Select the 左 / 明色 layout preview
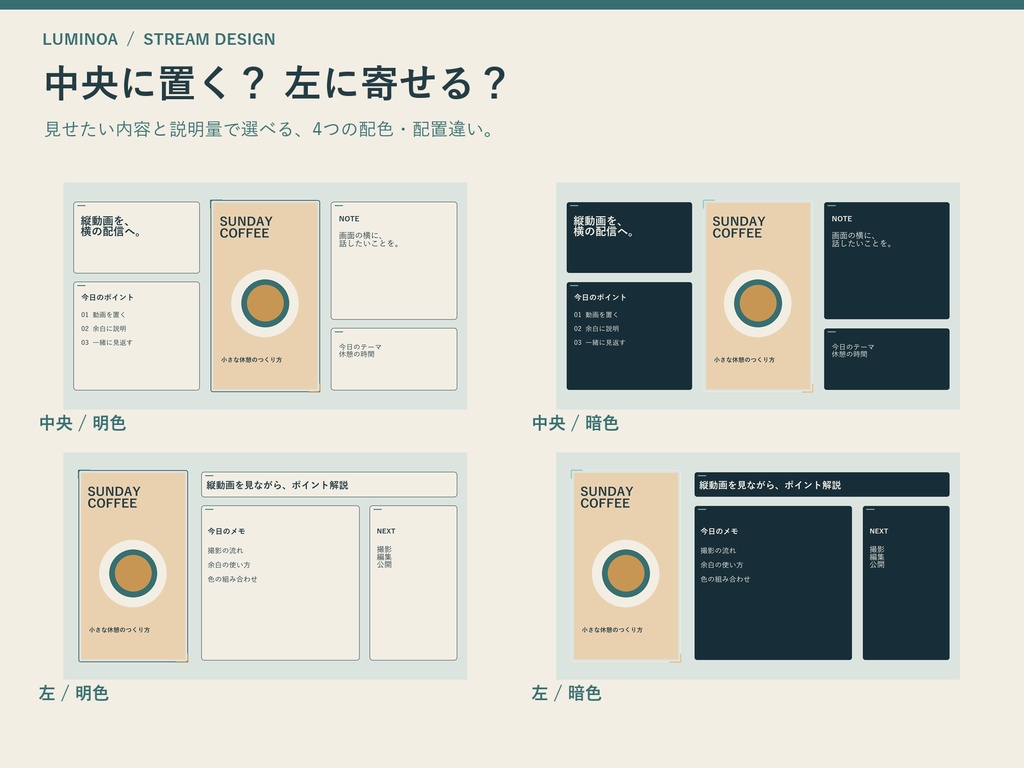Viewport: 1024px width, 768px height. [265, 566]
